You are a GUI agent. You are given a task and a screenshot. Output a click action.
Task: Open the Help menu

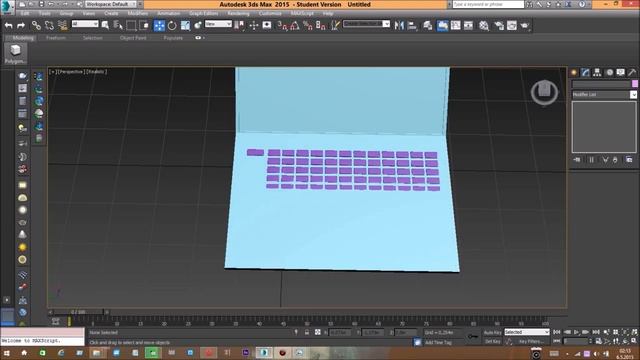(328, 13)
